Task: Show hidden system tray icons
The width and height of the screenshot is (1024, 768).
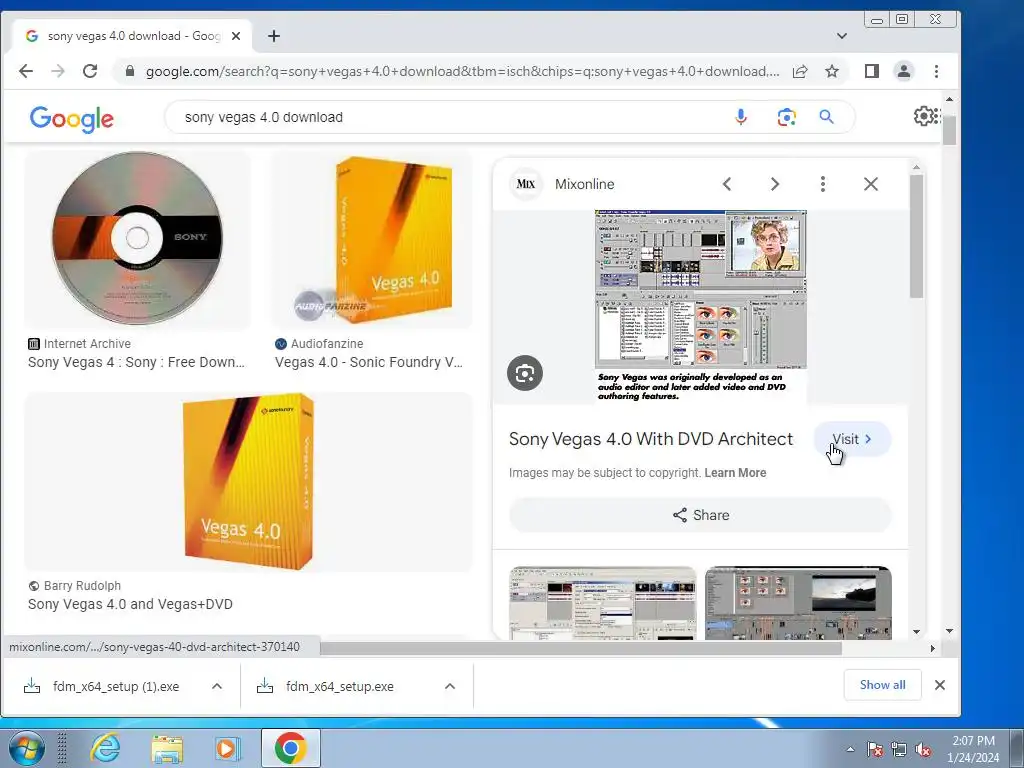Action: click(x=850, y=749)
